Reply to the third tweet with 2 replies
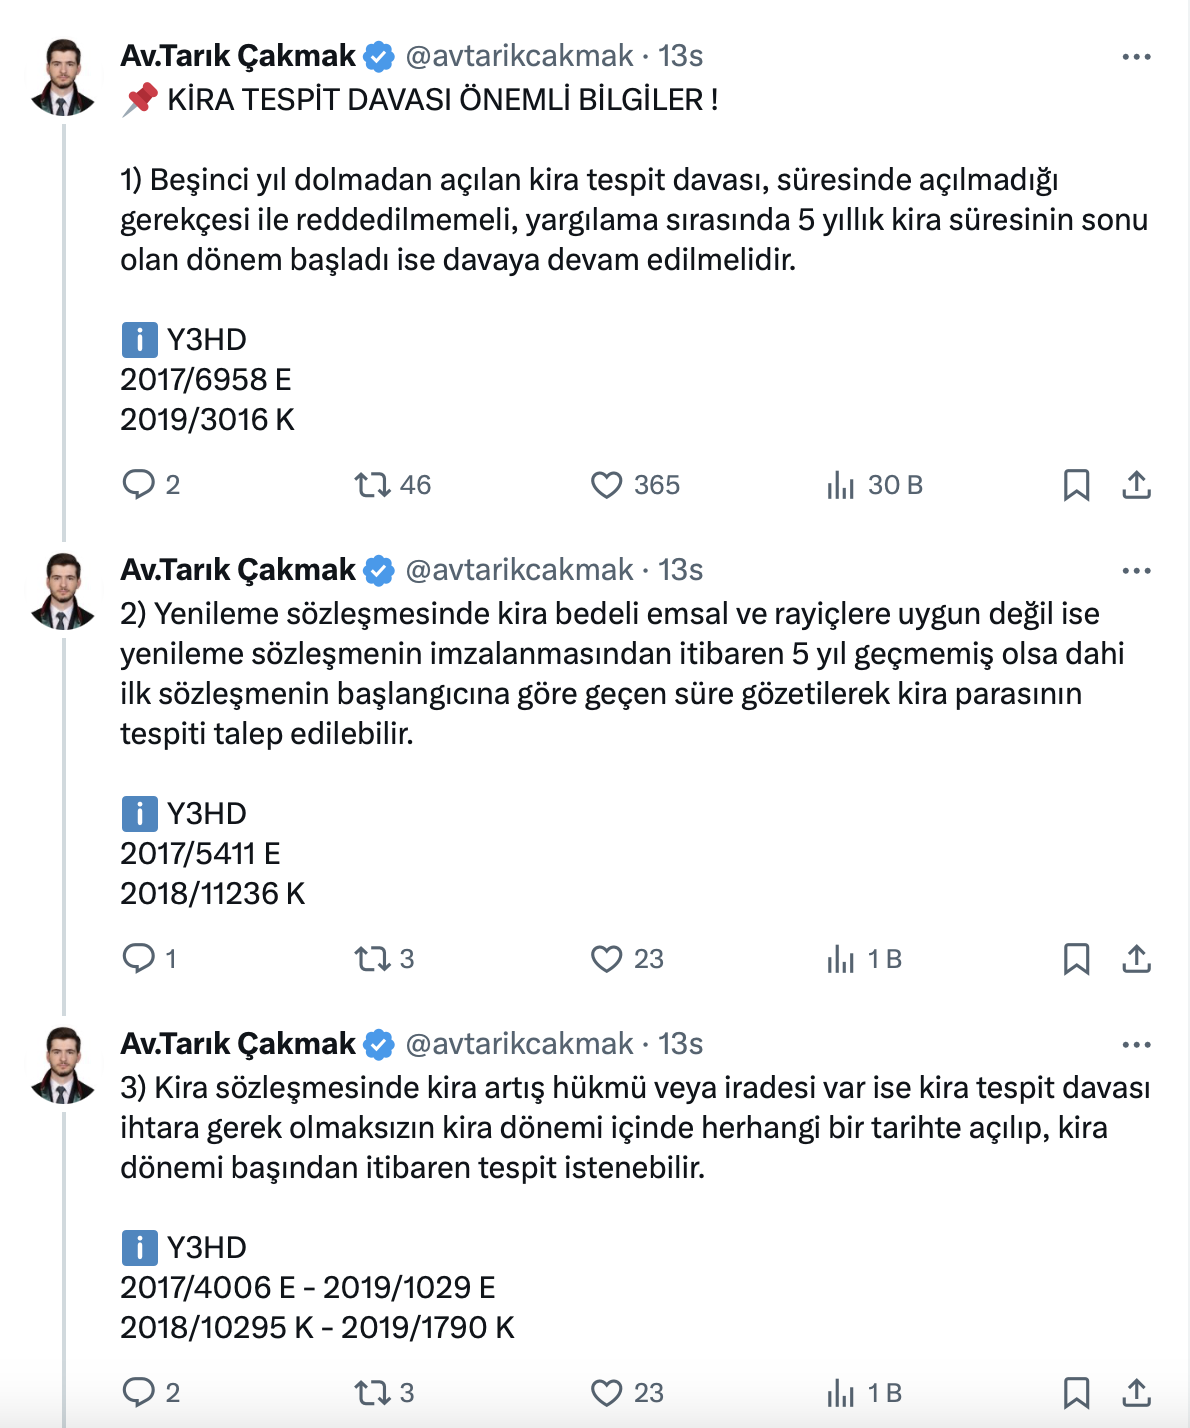Viewport: 1190px width, 1428px height. pyautogui.click(x=138, y=1393)
